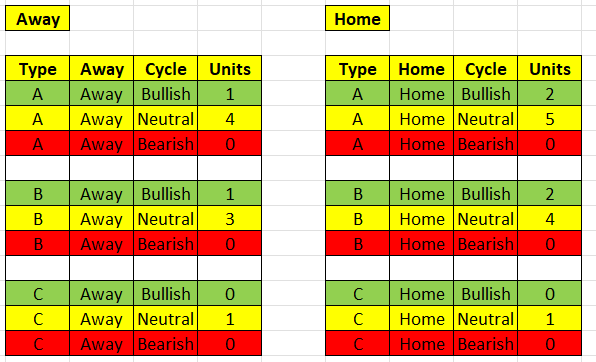
Task: Select Units value 5 for Home A Neutral
Action: tap(550, 119)
